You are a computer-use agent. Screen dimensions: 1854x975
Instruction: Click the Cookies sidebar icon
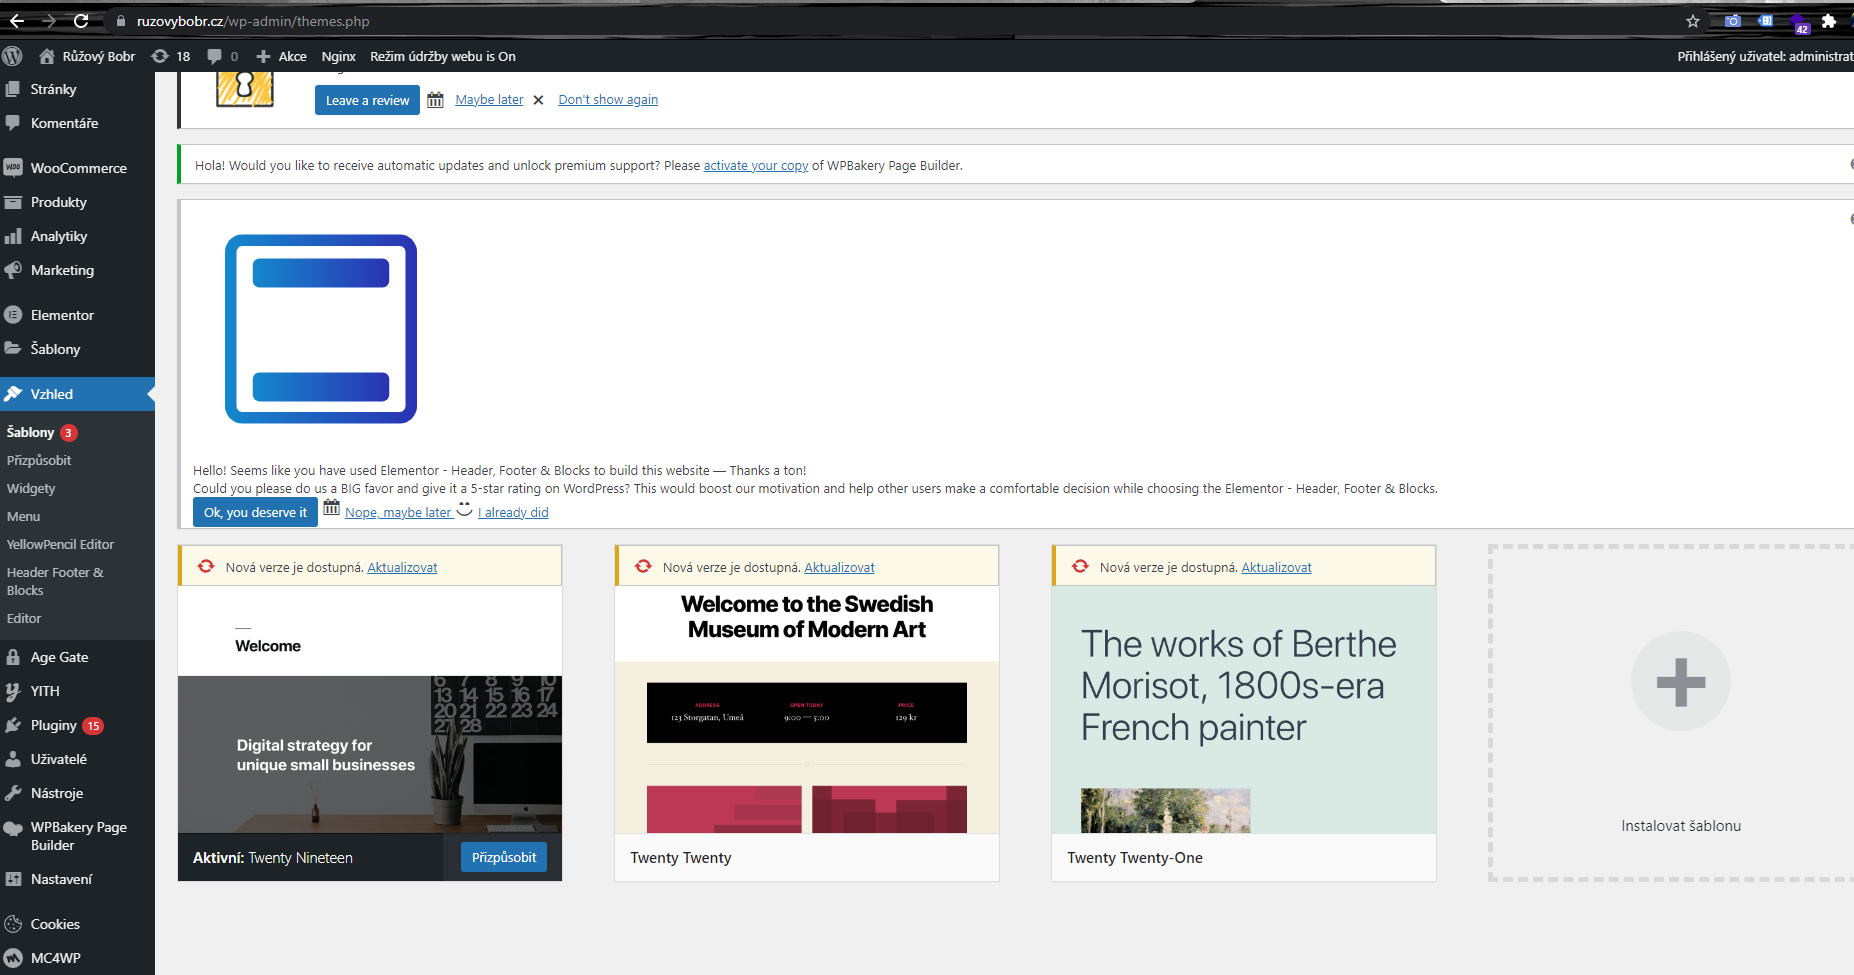[x=13, y=924]
